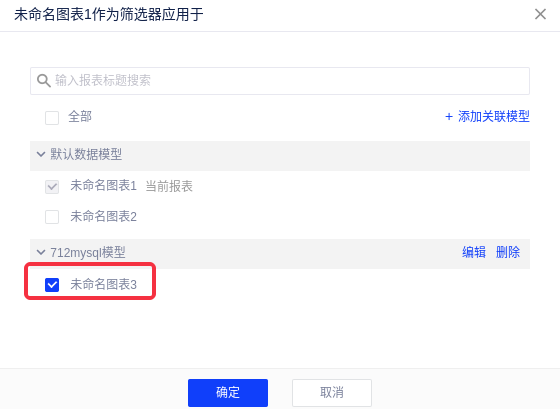
Task: Click the 全部 label text
Action: coord(80,117)
